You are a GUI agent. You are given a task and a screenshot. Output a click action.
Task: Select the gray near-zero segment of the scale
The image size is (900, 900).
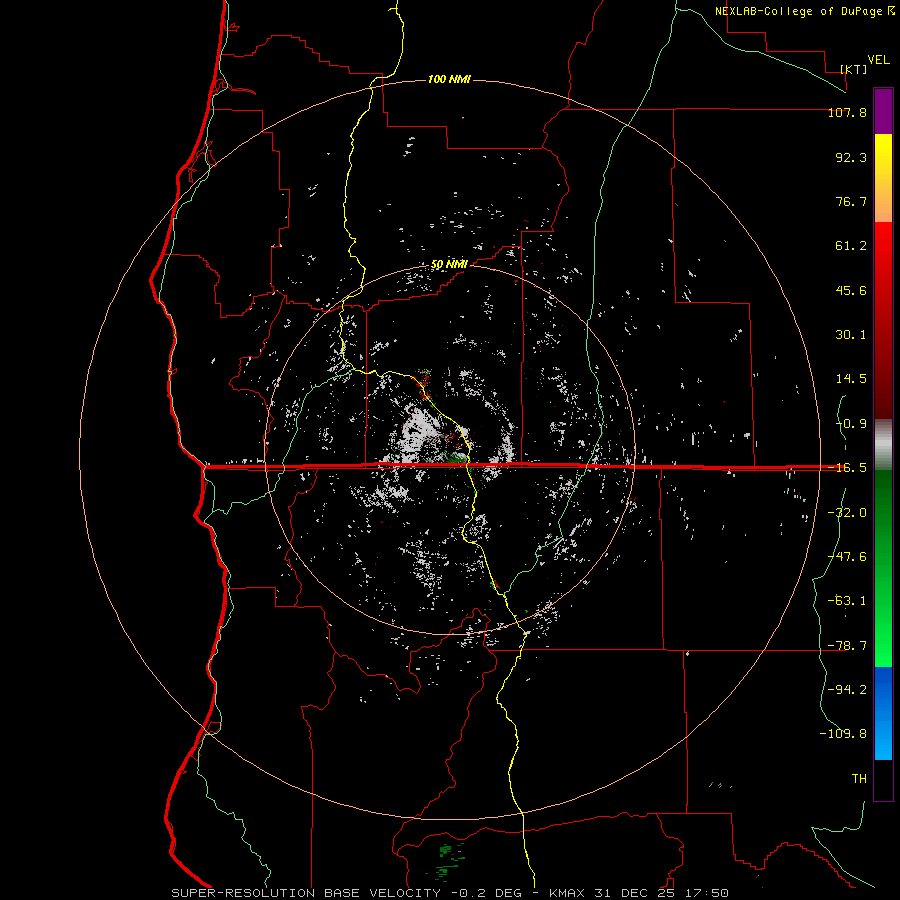point(883,442)
